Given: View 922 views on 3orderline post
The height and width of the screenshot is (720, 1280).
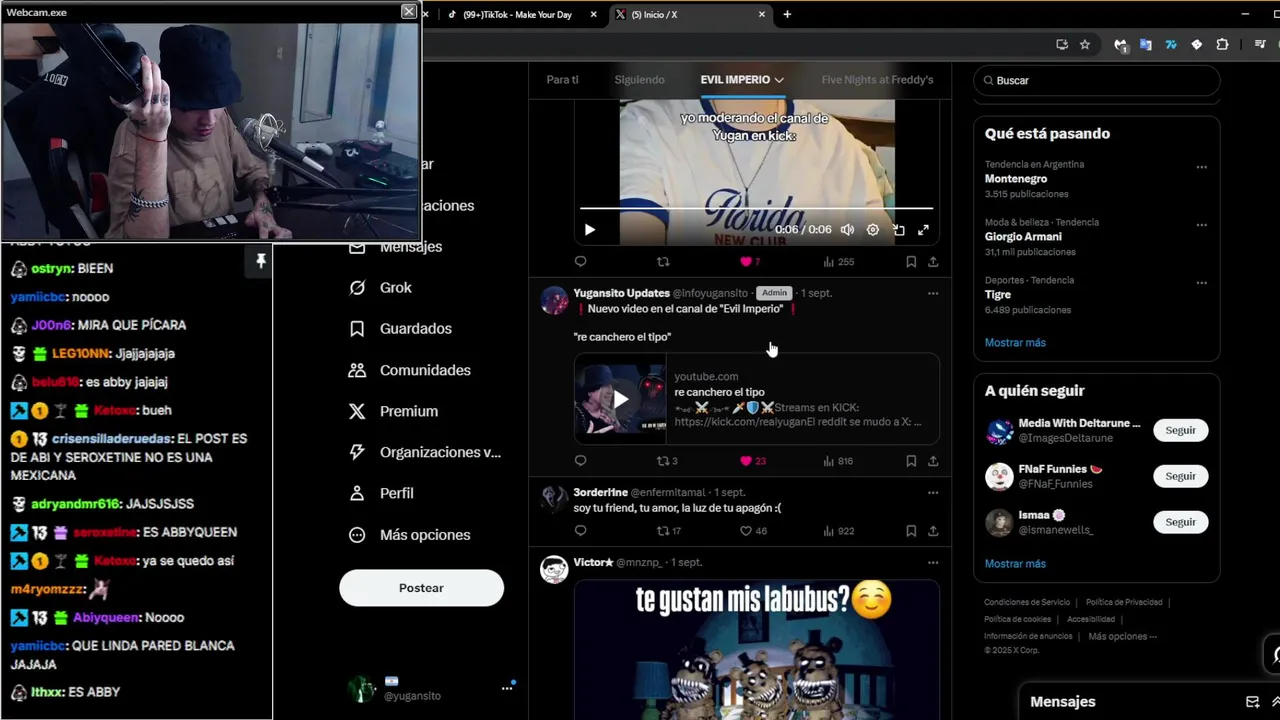Looking at the screenshot, I should pos(838,531).
